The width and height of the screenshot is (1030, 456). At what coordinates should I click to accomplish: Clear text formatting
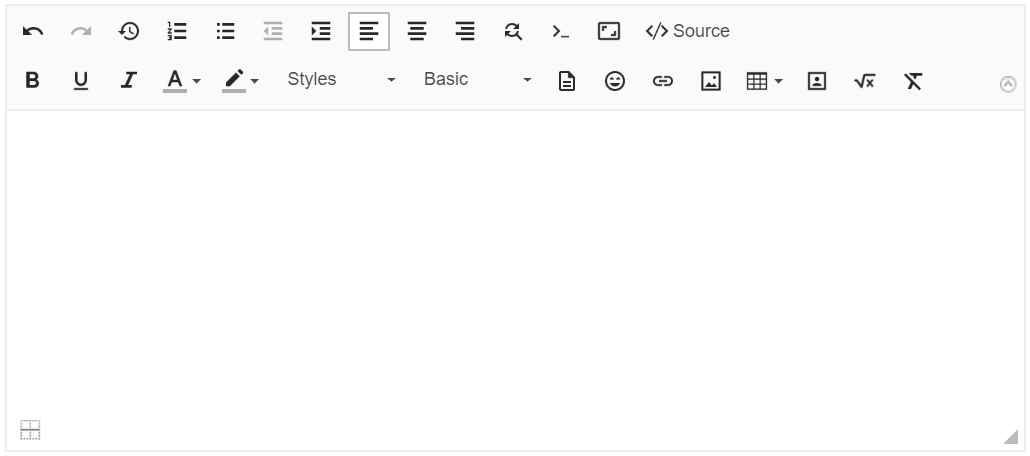913,81
